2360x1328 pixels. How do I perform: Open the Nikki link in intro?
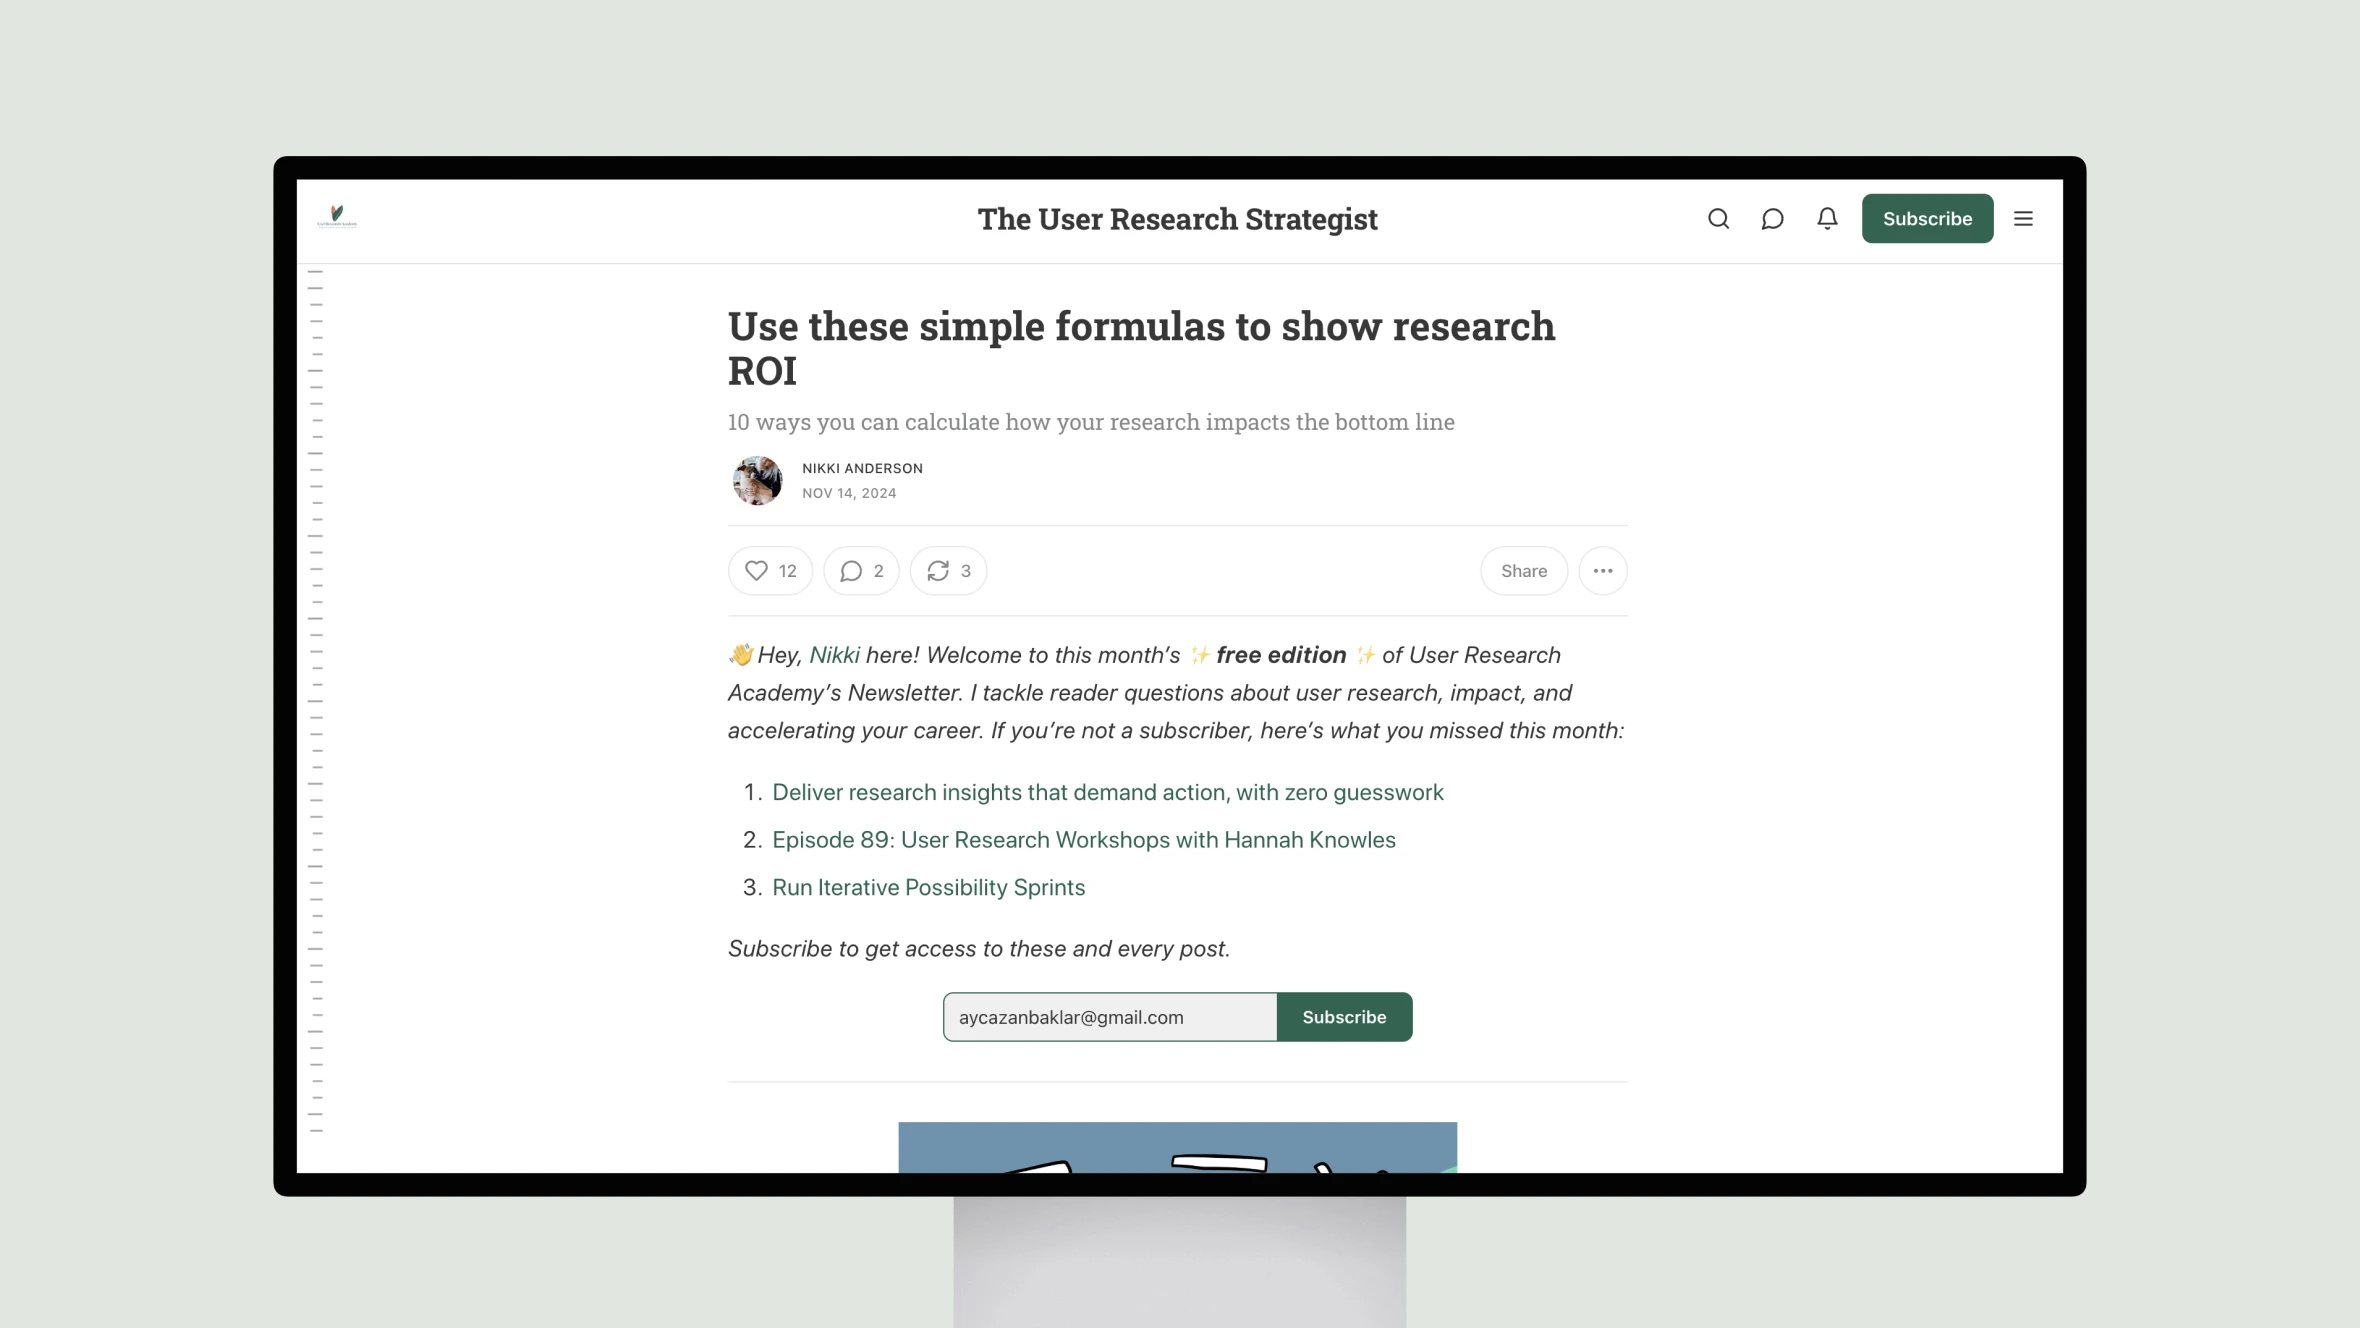click(x=834, y=655)
